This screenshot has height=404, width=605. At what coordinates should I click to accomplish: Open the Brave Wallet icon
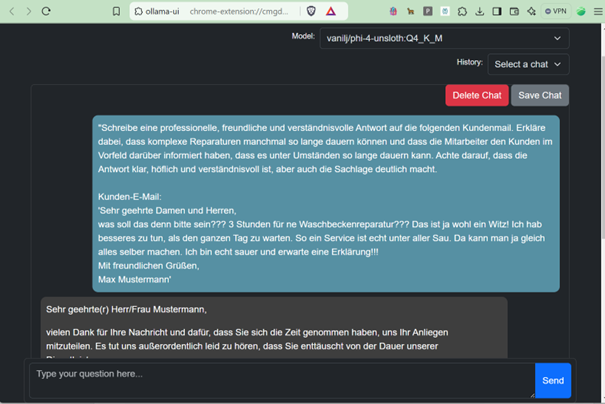514,11
